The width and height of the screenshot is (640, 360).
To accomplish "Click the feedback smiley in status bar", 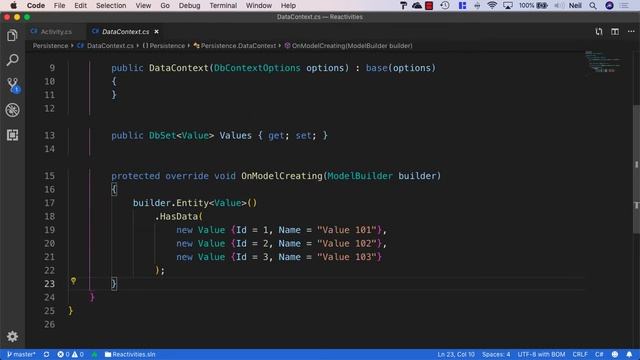I will (x=615, y=354).
